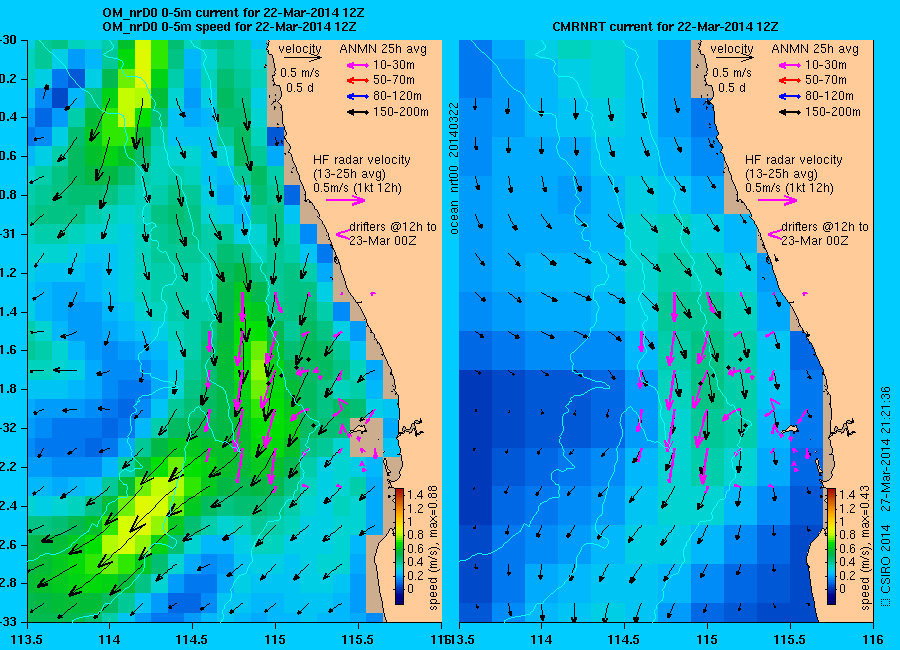This screenshot has width=900, height=650.
Task: Click the '0.5 d' label in OM_nrD0 panel
Action: (x=299, y=88)
